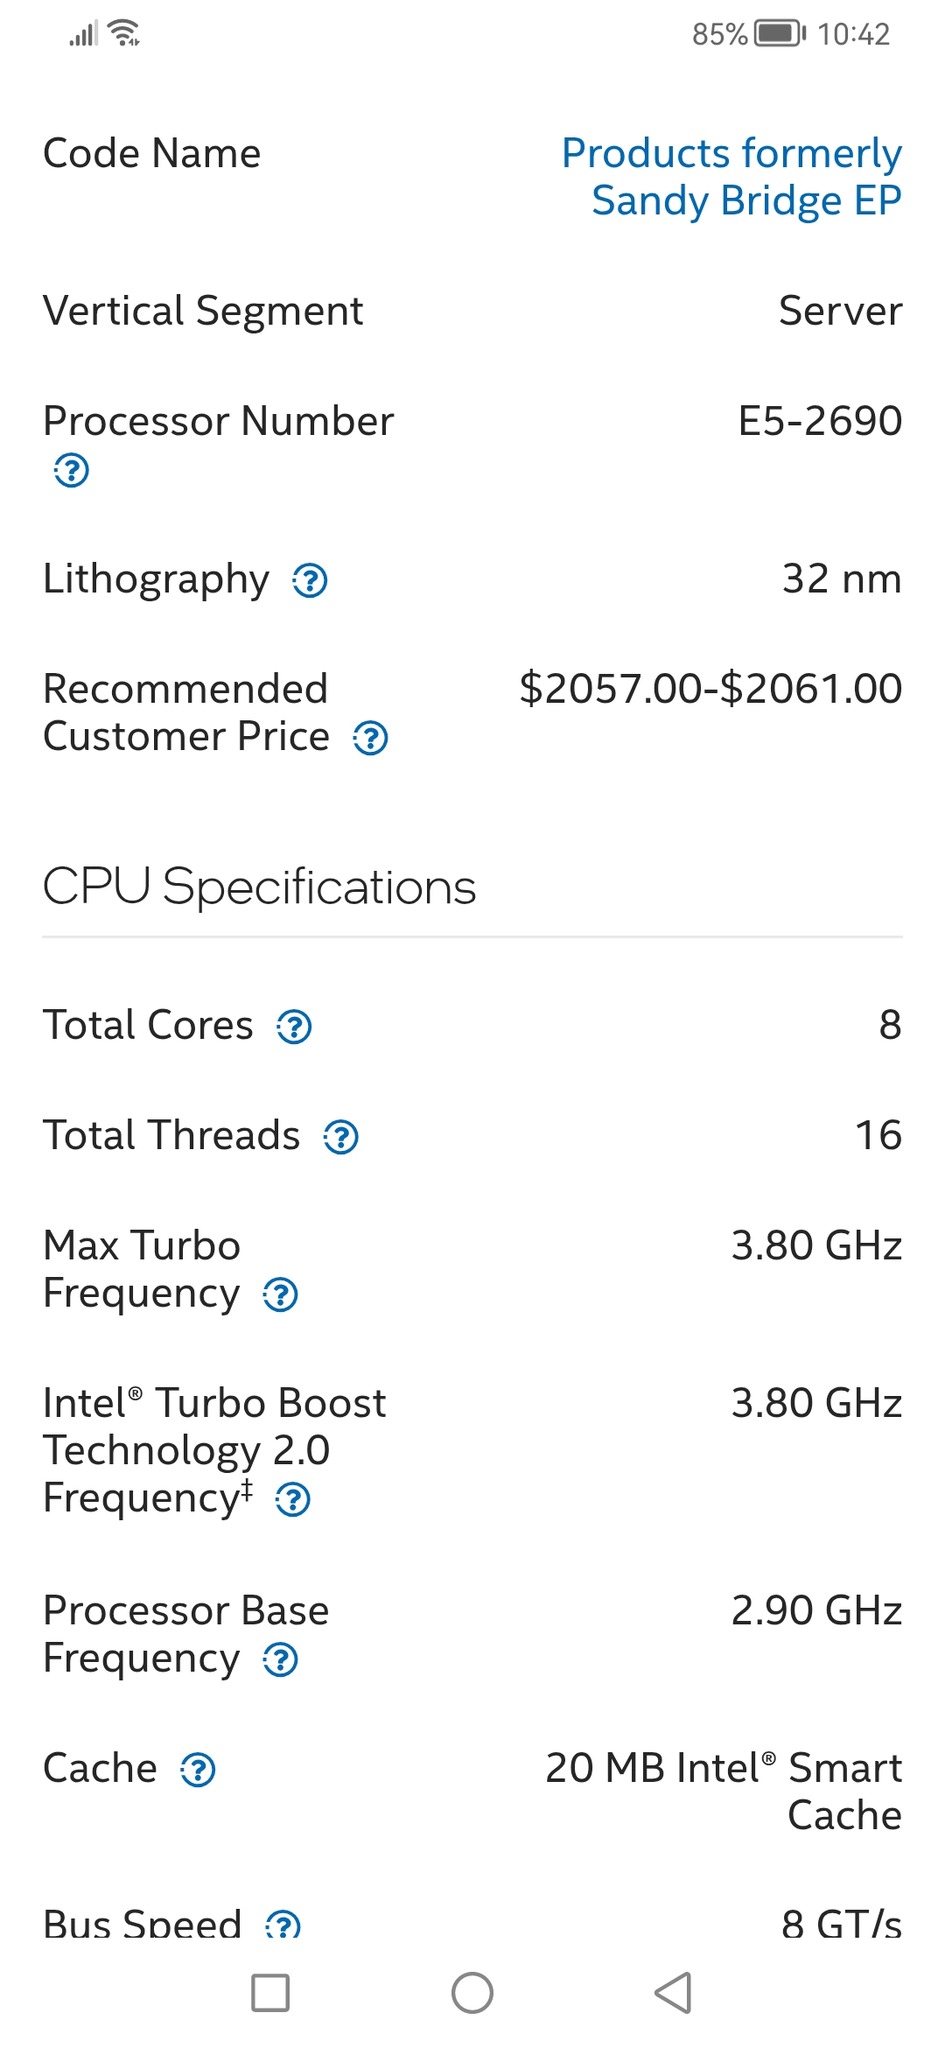Tap the Max Turbo Frequency help icon
945x2048 pixels.
[280, 1295]
